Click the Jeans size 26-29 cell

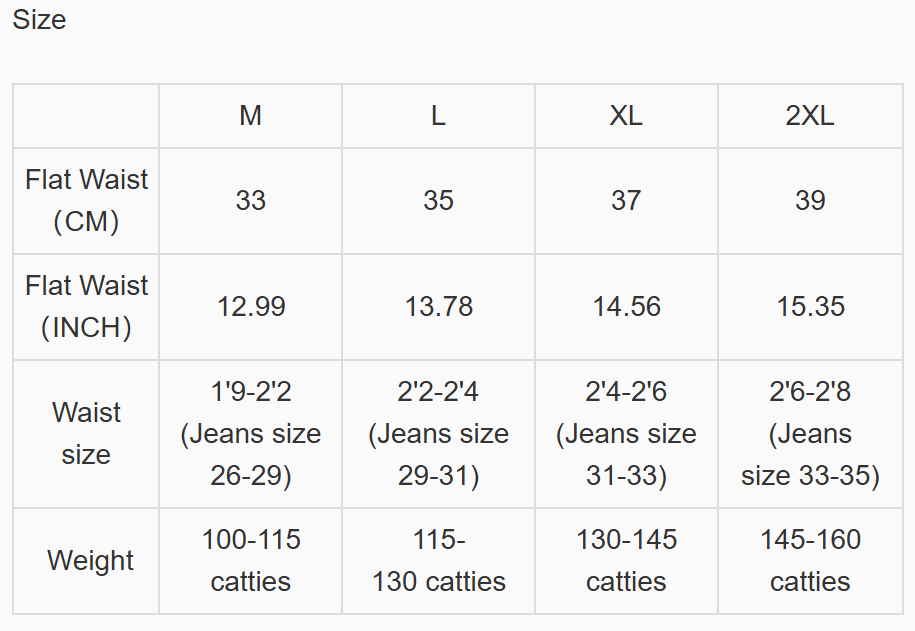click(250, 434)
